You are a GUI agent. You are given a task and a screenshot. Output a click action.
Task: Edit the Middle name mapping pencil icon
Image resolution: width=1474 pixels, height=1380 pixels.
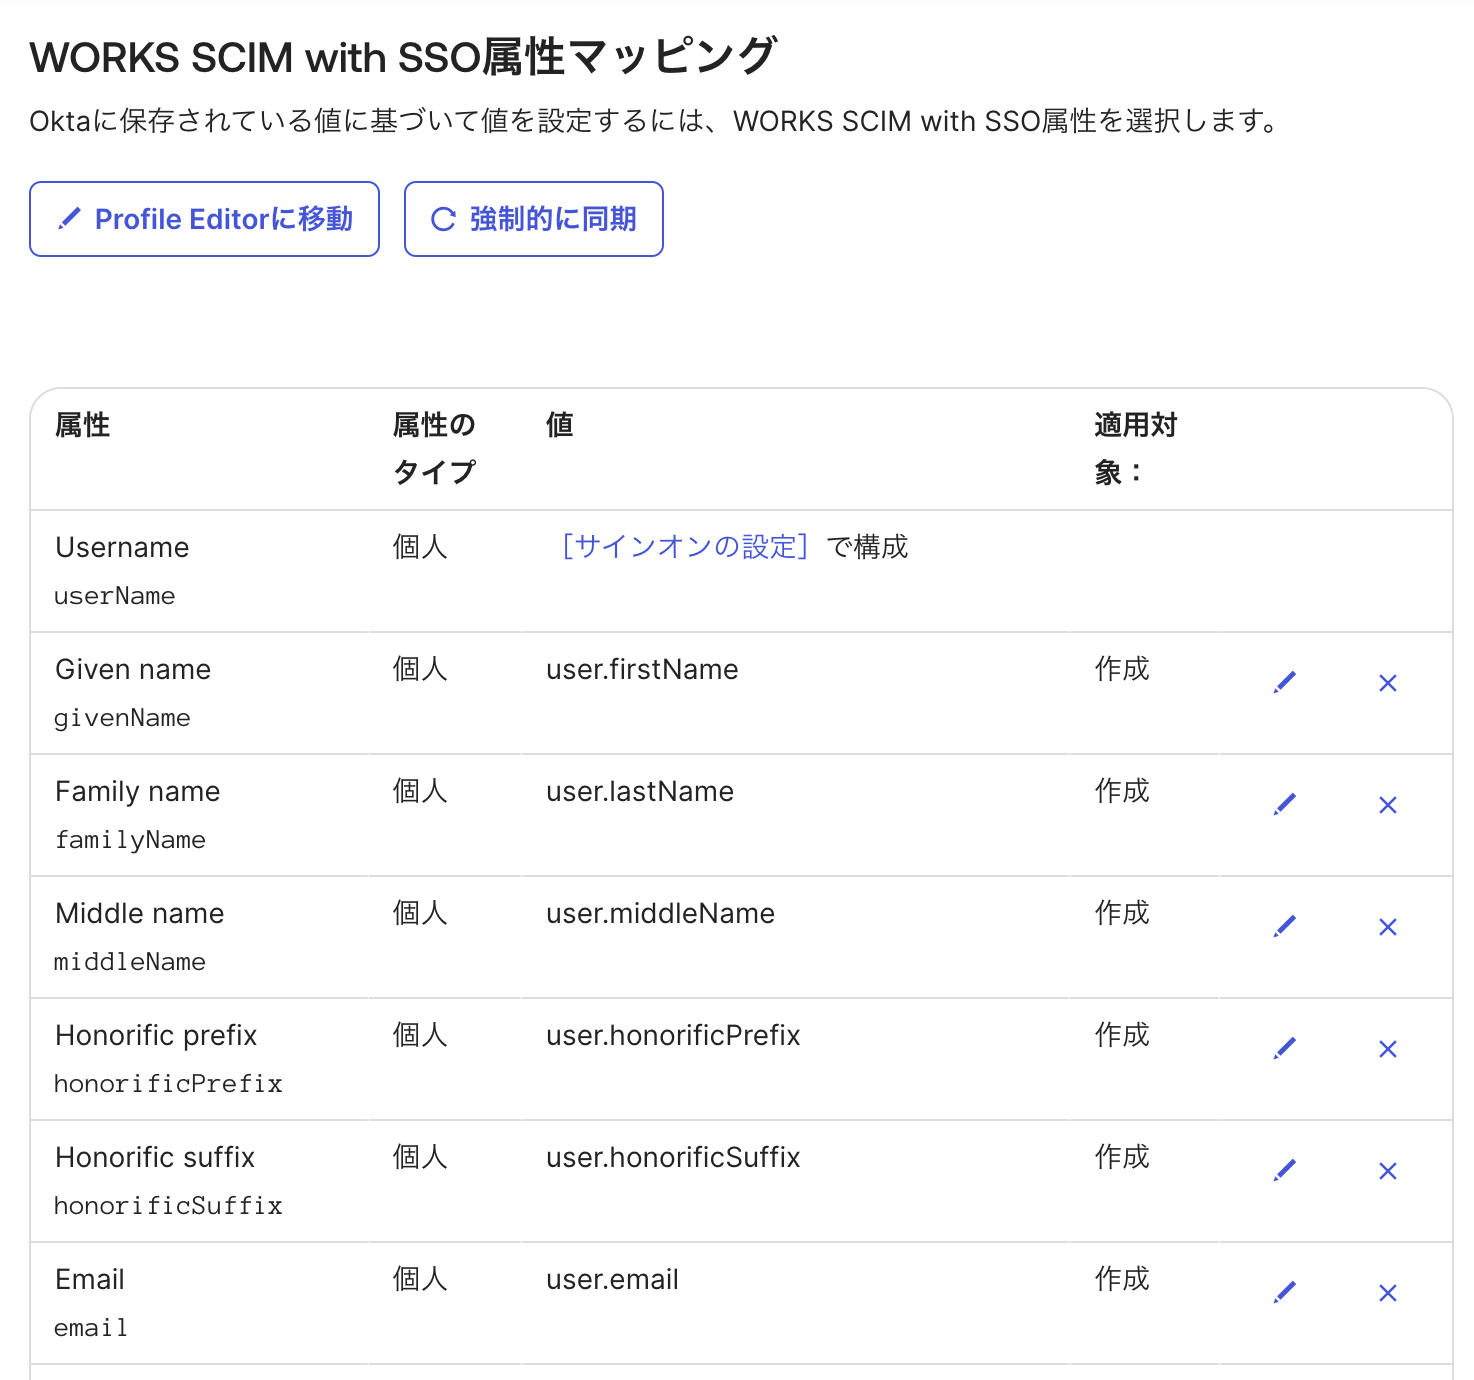(x=1285, y=927)
